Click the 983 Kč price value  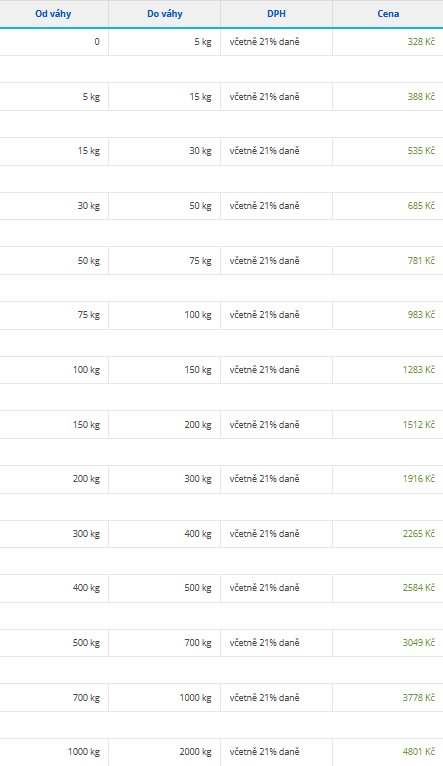tap(421, 315)
